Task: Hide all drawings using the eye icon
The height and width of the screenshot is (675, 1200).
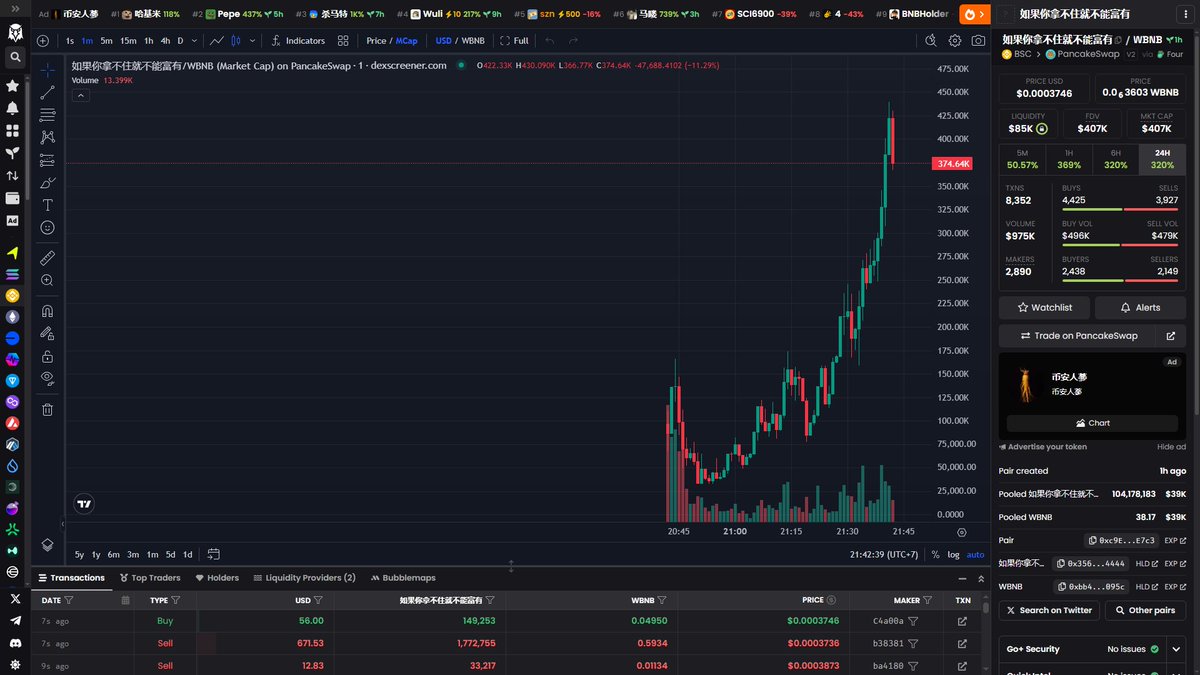Action: [x=47, y=378]
